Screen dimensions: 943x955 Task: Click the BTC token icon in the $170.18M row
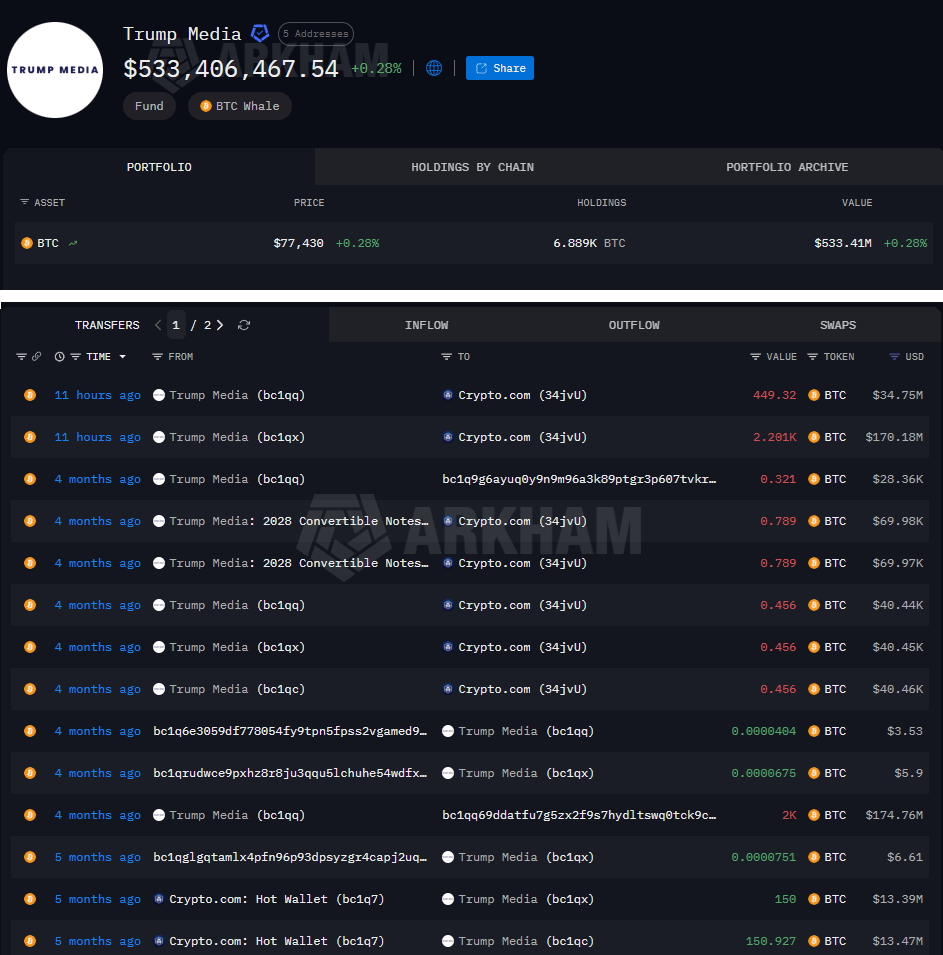814,437
